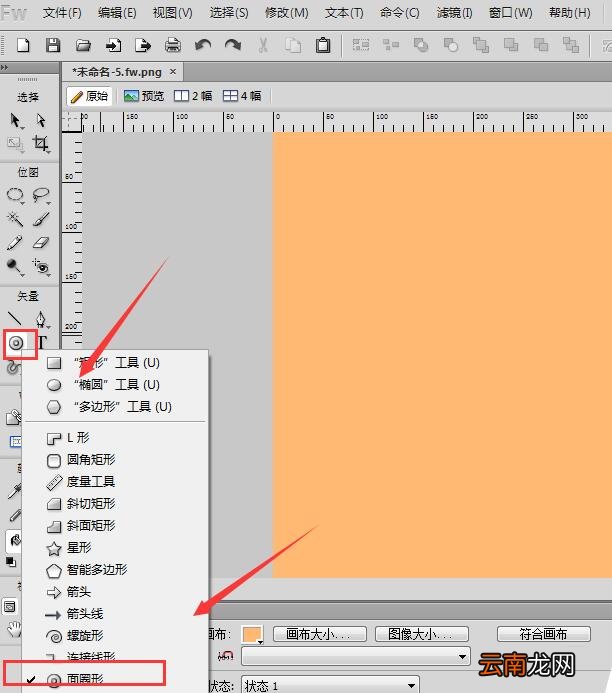This screenshot has height=693, width=612.
Task: Click the Open folder icon
Action: (83, 45)
